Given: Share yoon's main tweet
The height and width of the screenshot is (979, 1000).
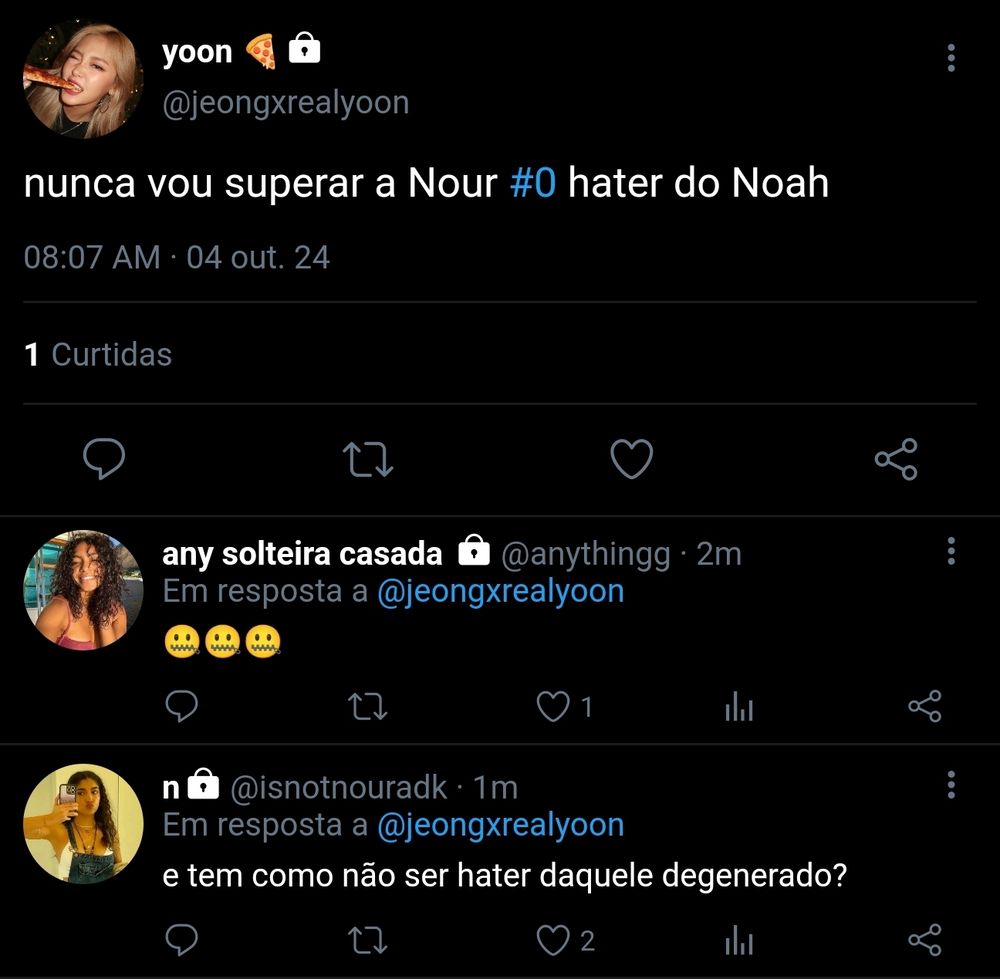Looking at the screenshot, I should point(895,459).
